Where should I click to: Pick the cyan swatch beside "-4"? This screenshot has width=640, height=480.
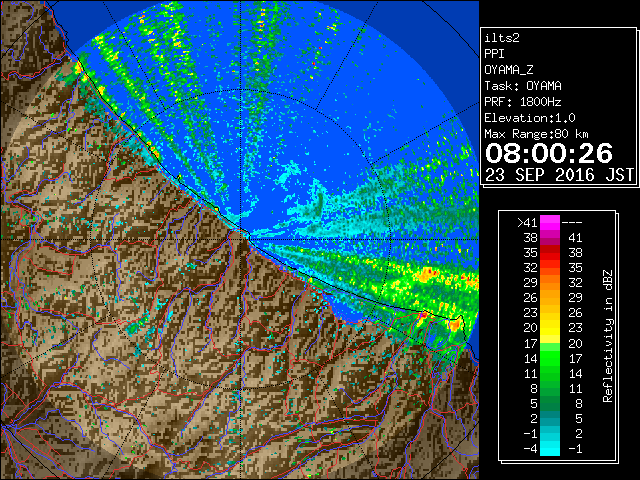(x=550, y=448)
